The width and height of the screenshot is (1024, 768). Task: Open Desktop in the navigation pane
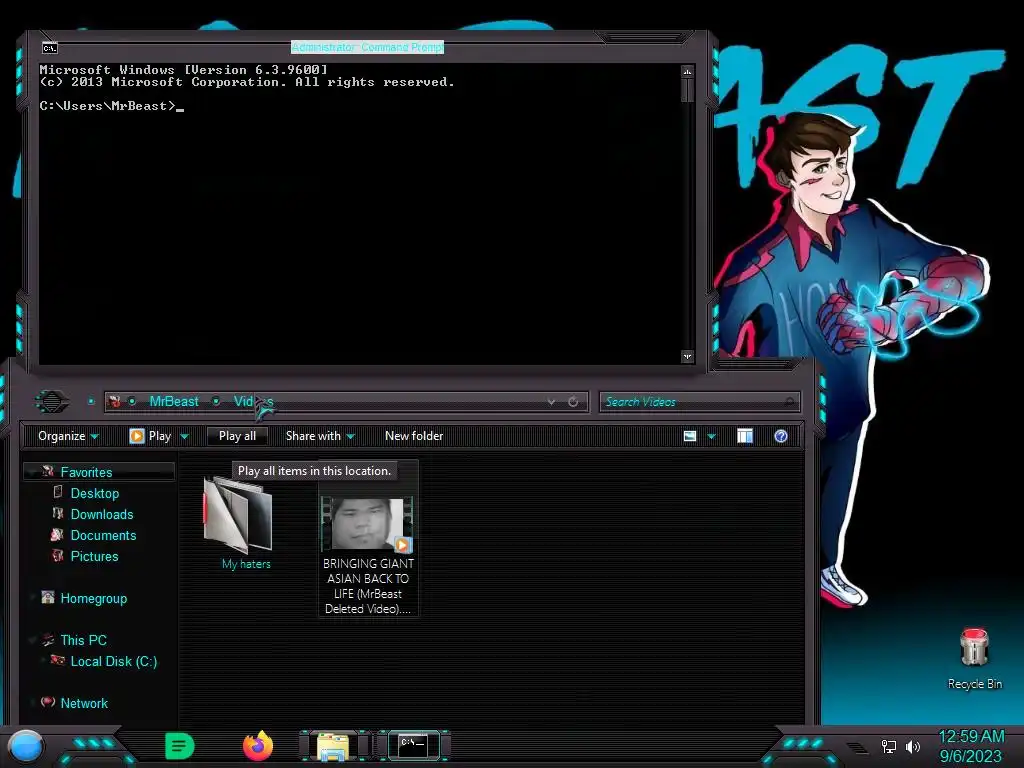(x=95, y=494)
